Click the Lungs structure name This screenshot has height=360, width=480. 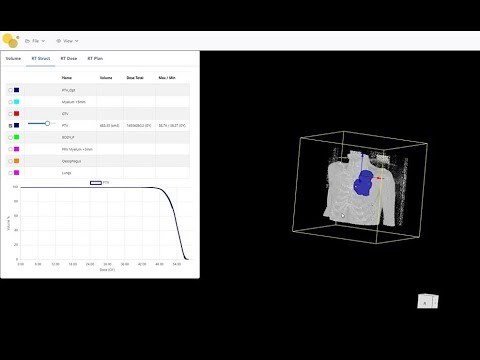point(66,173)
